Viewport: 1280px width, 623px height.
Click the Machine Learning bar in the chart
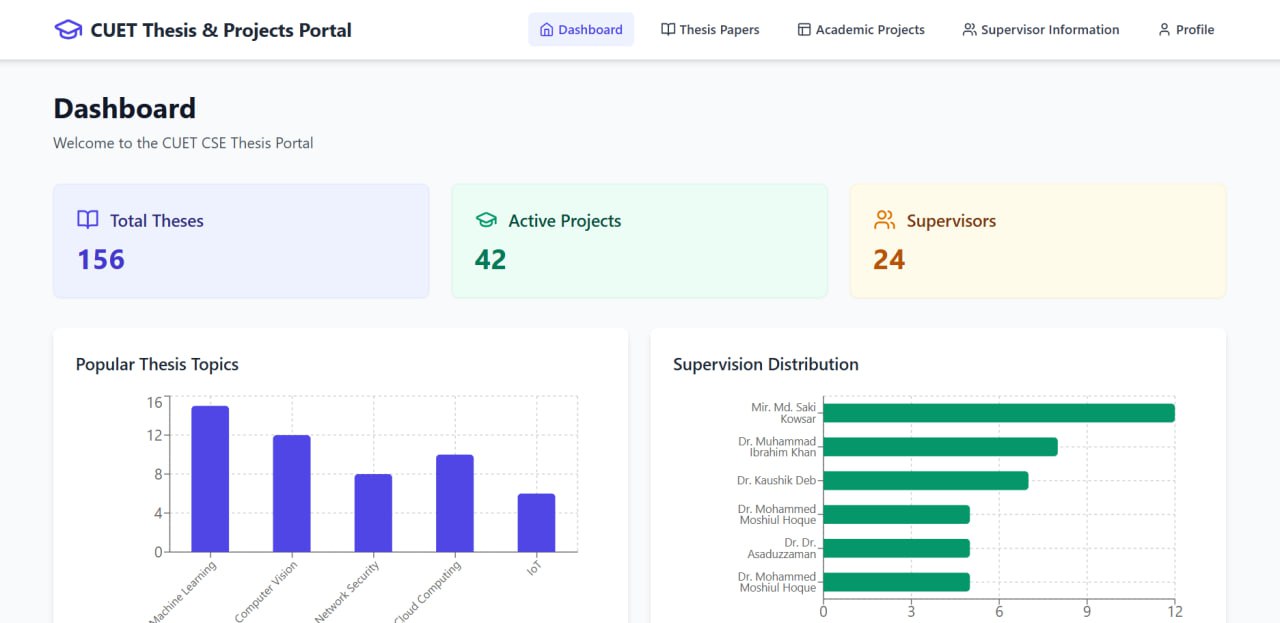pos(210,479)
